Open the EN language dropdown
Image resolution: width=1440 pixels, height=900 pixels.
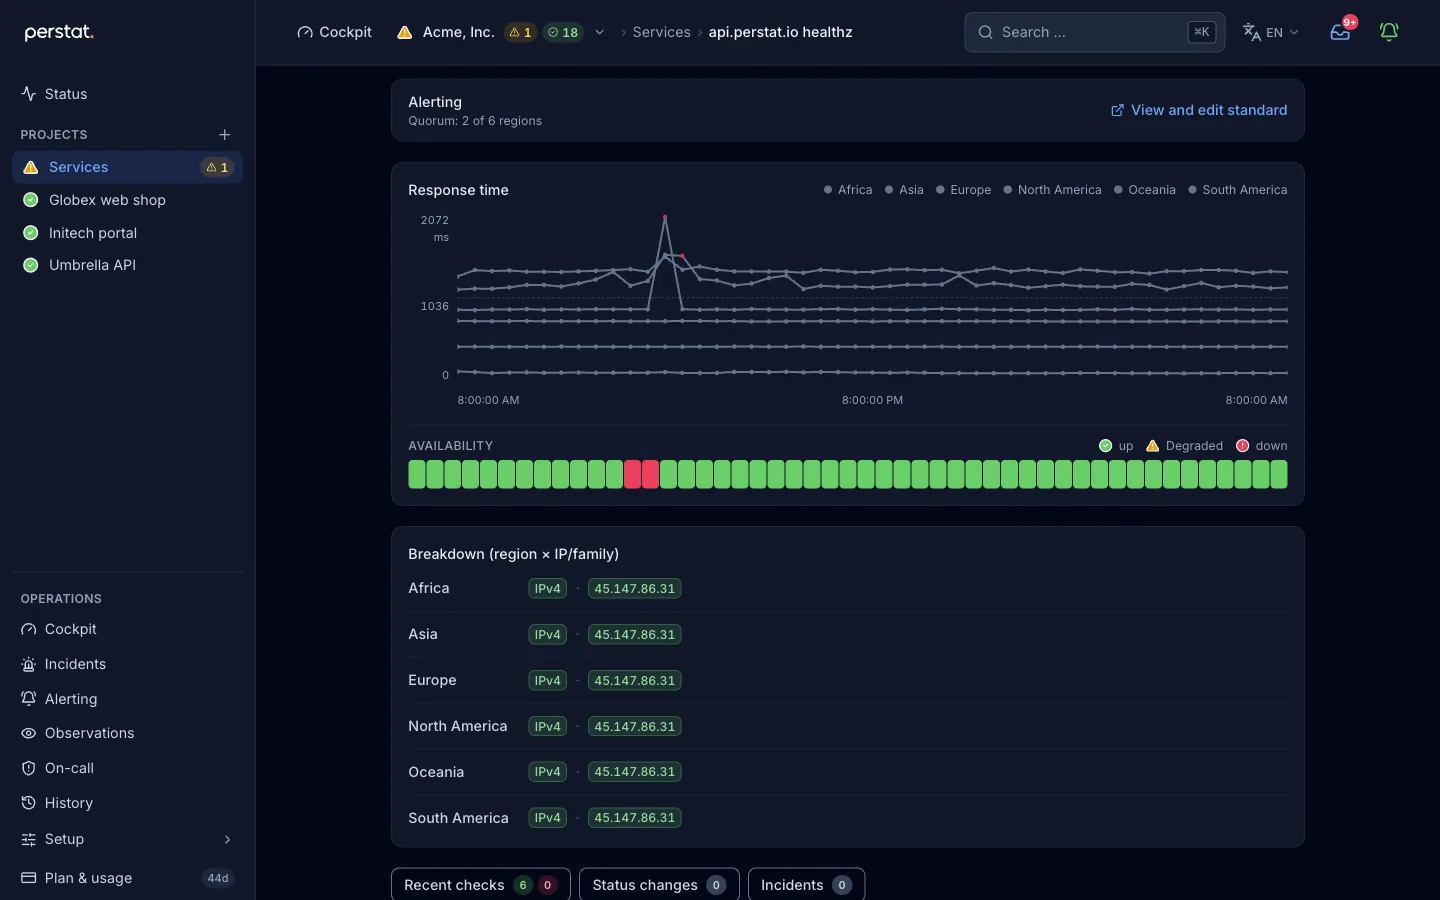pyautogui.click(x=1270, y=32)
